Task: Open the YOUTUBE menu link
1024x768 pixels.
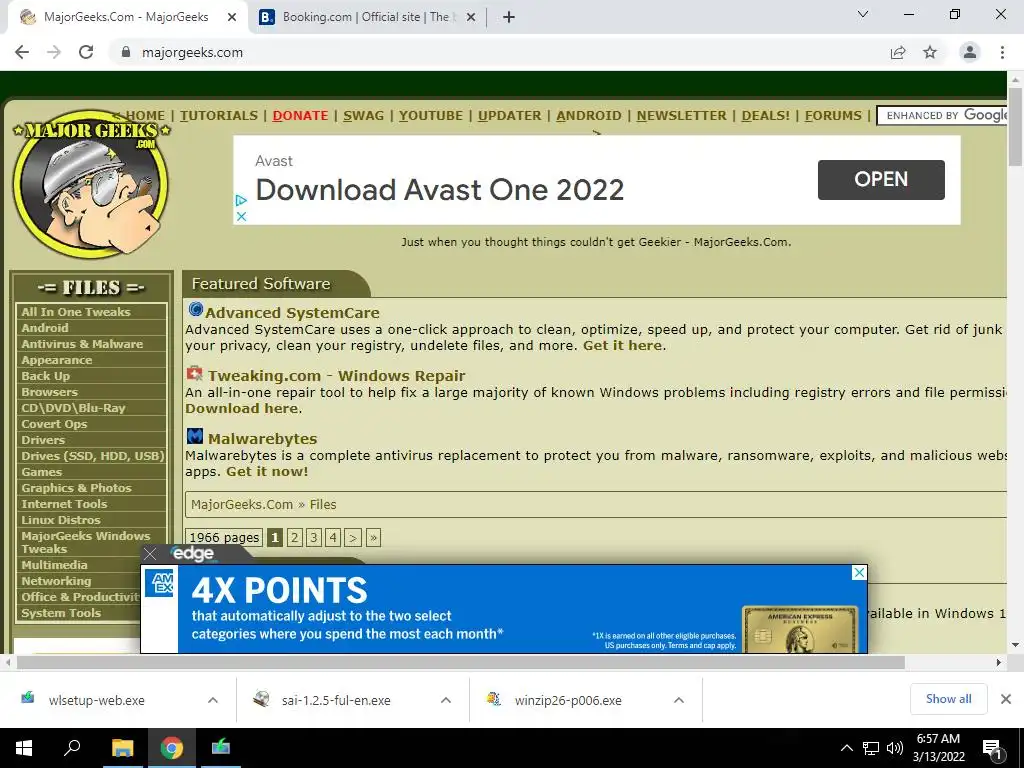Action: (x=431, y=116)
